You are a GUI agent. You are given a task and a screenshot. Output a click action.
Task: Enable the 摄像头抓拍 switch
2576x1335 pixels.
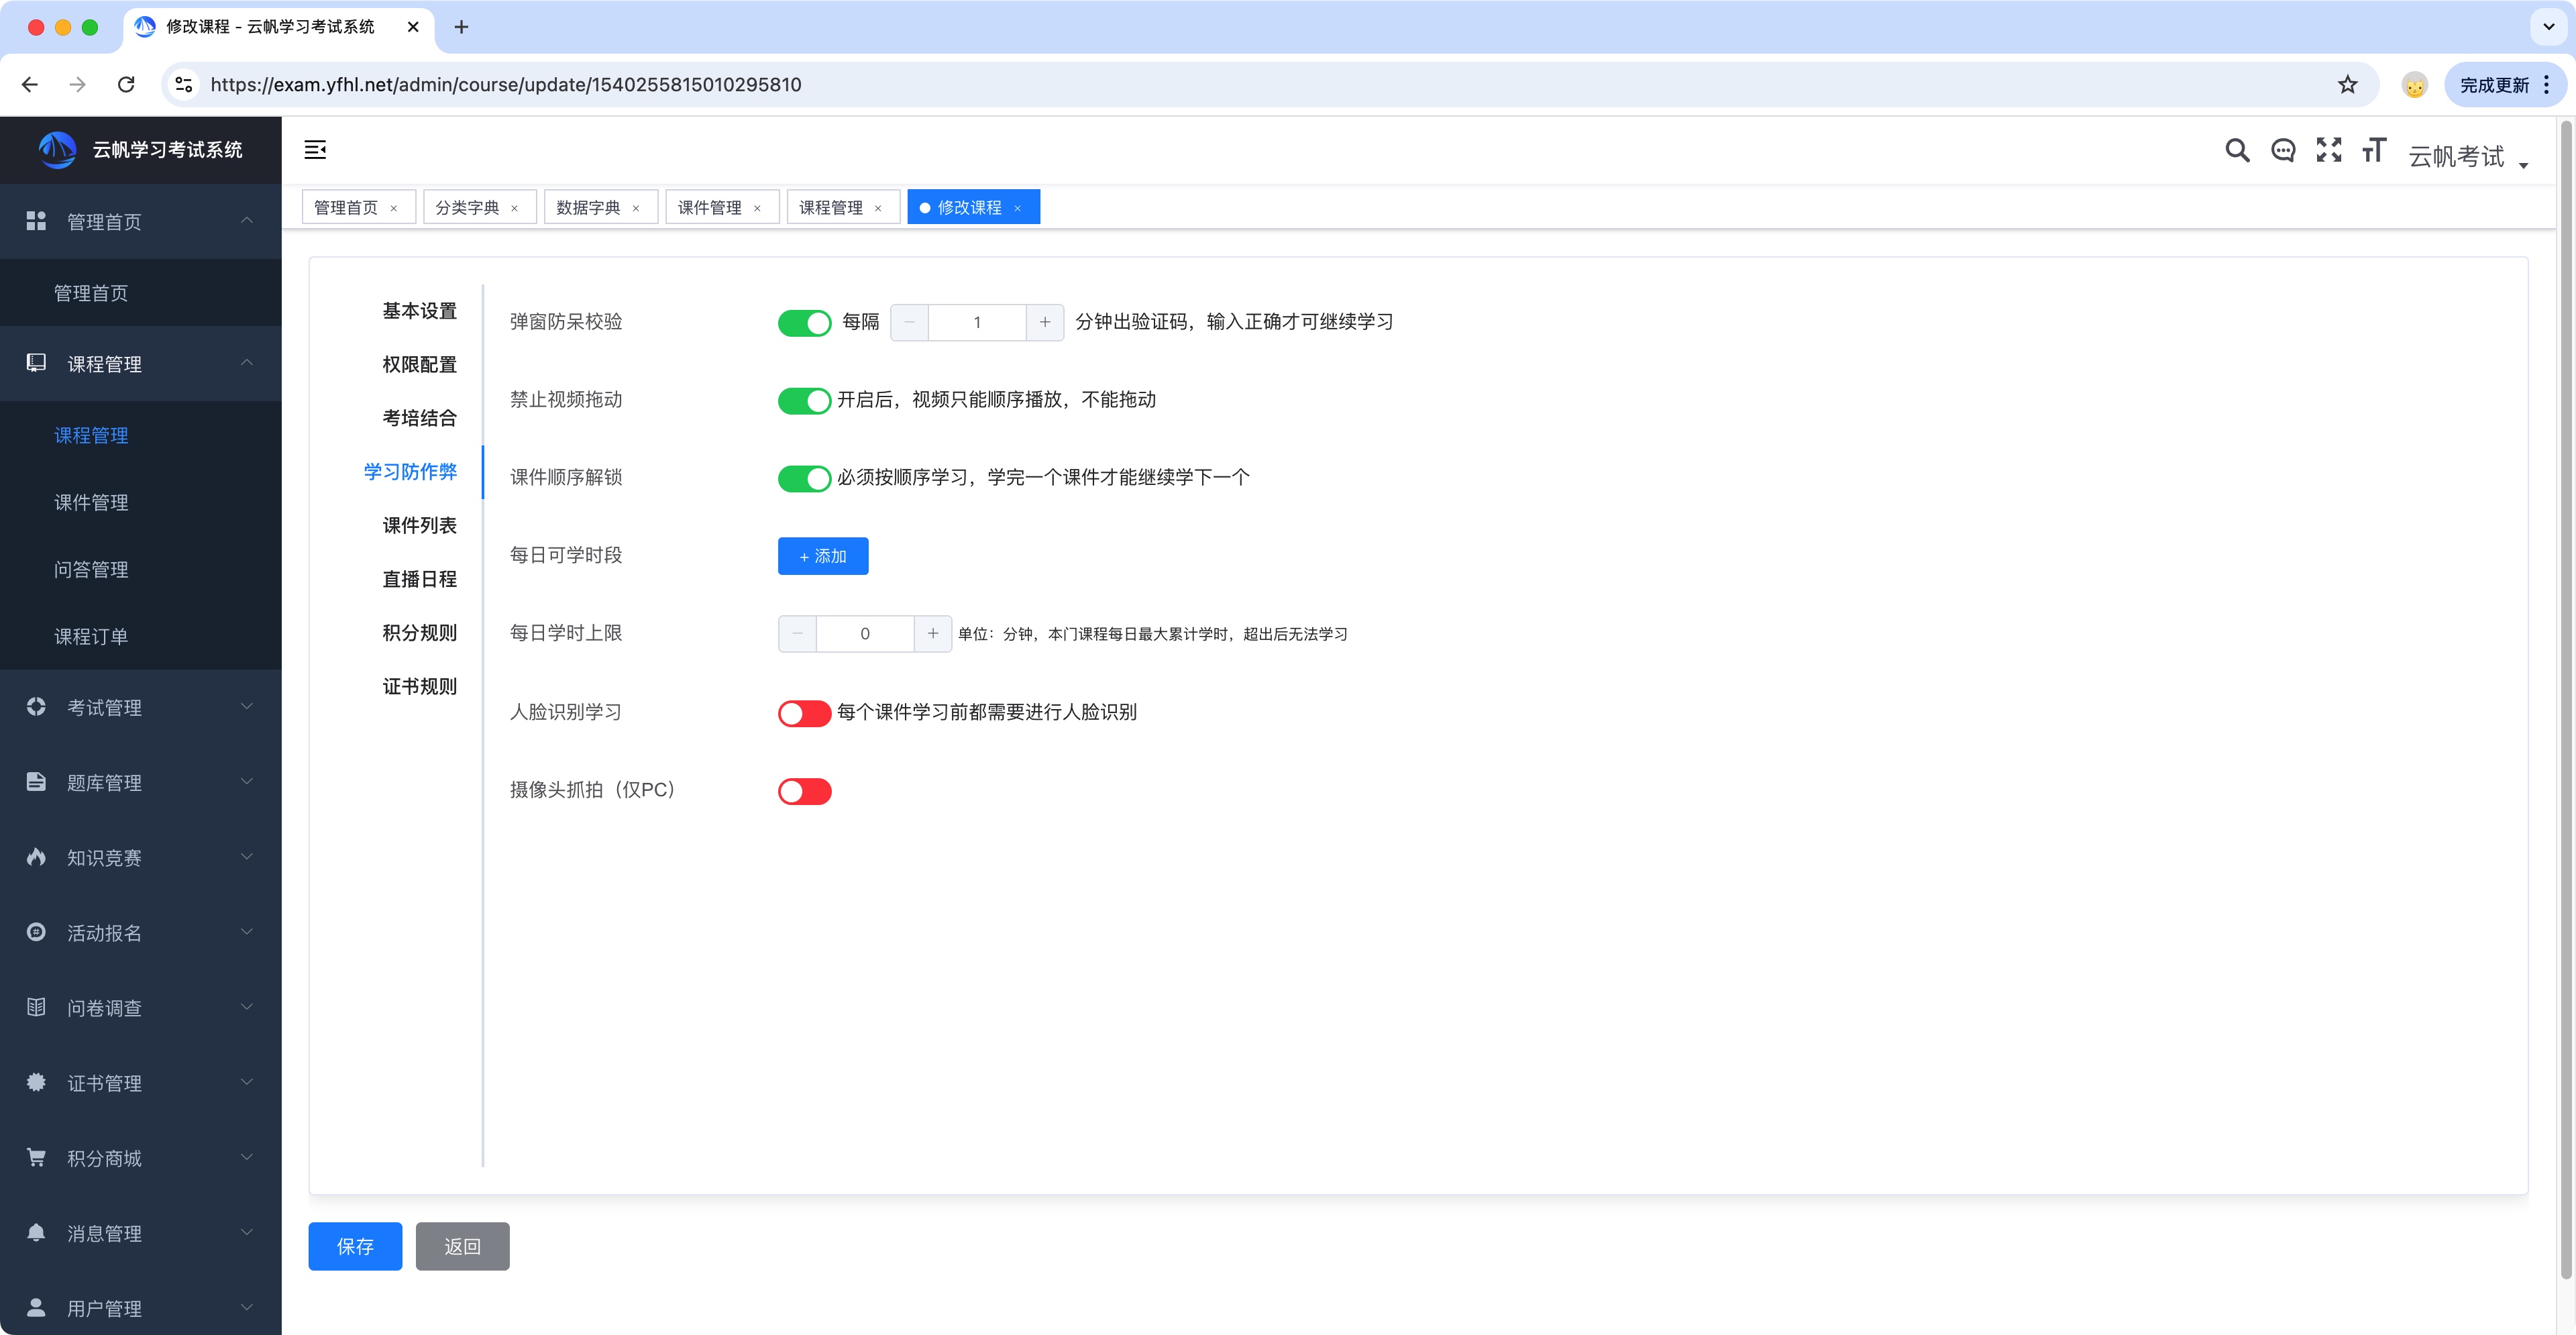804,791
